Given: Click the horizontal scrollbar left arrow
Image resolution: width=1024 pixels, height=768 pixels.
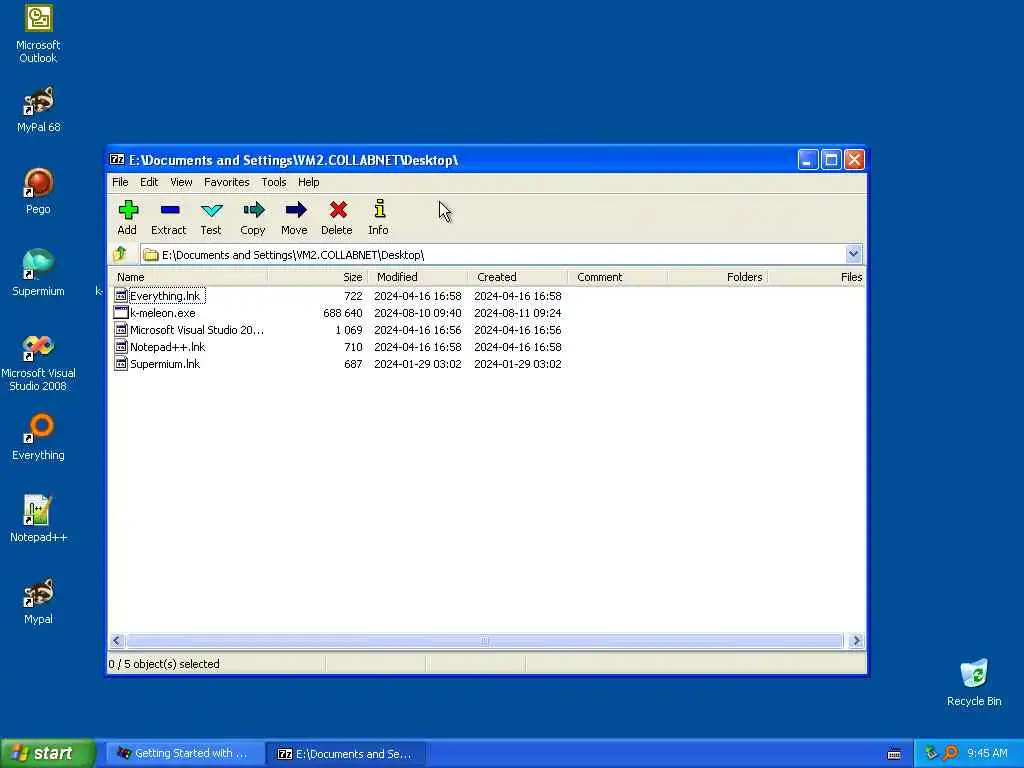Looking at the screenshot, I should click(116, 641).
